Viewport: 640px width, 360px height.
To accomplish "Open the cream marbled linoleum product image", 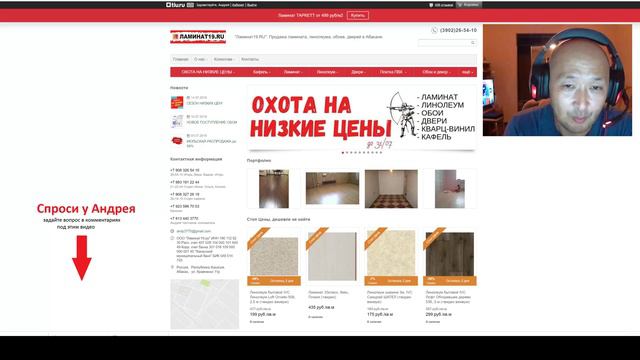I will click(x=391, y=253).
